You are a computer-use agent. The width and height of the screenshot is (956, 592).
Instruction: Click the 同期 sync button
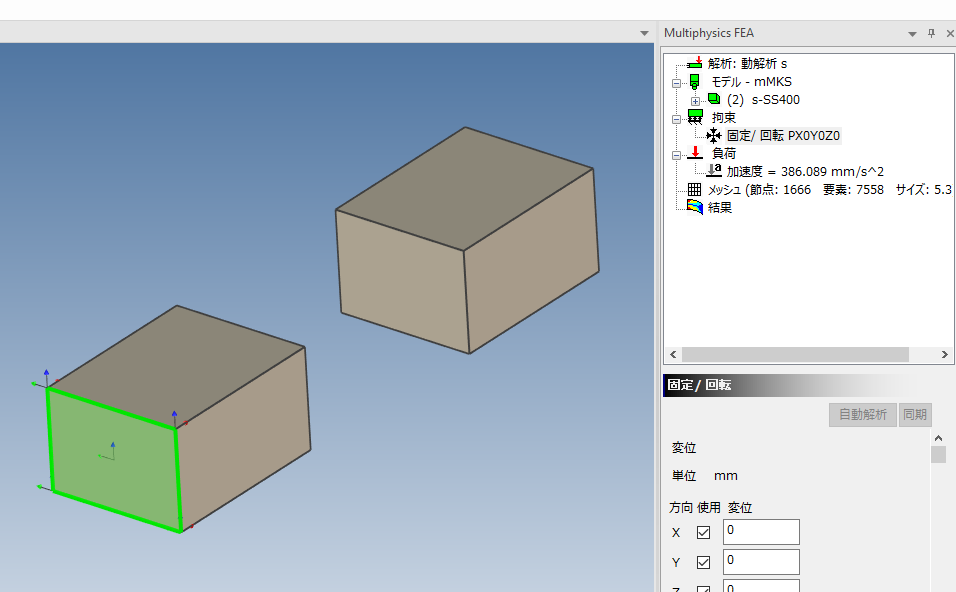pos(915,414)
